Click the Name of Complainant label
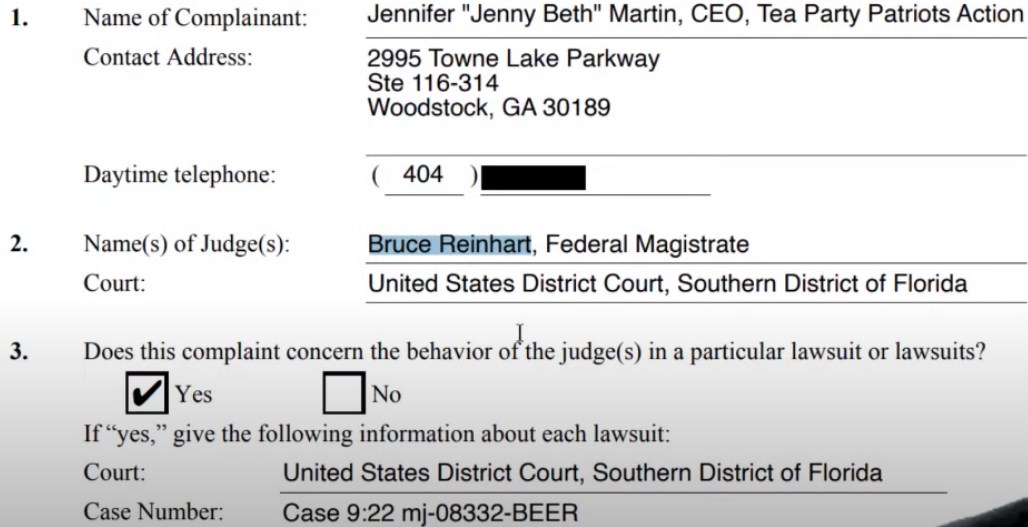Image resolution: width=1028 pixels, height=527 pixels. tap(195, 17)
